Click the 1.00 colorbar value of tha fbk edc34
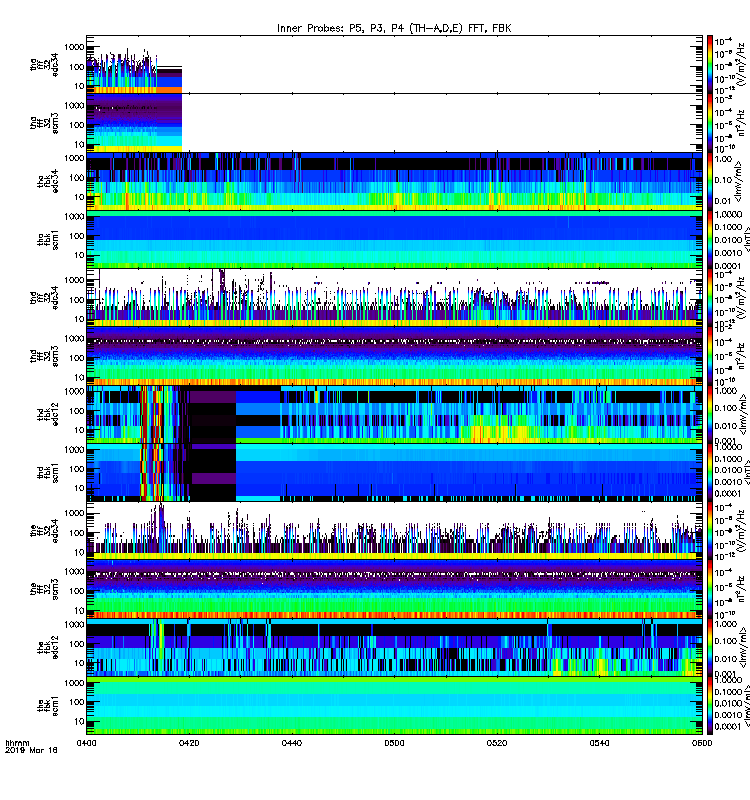This screenshot has height=800, width=750. [723, 159]
